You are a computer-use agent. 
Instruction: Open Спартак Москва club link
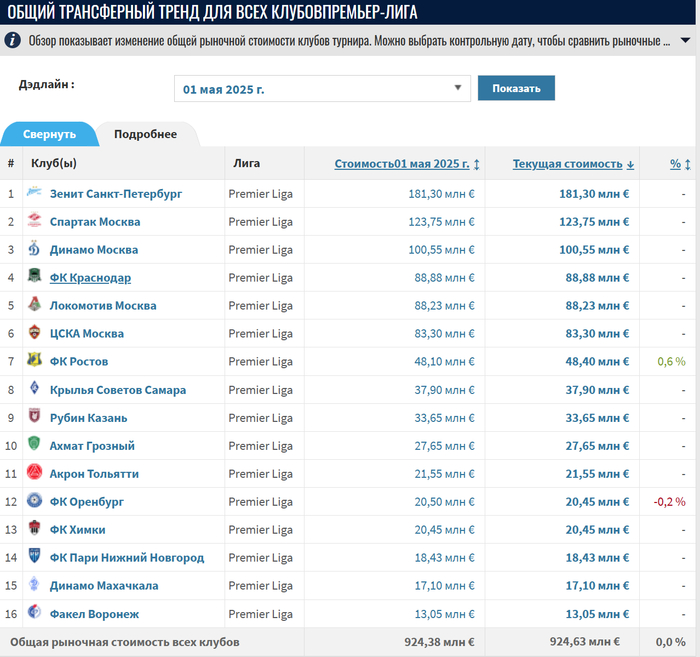coord(95,222)
